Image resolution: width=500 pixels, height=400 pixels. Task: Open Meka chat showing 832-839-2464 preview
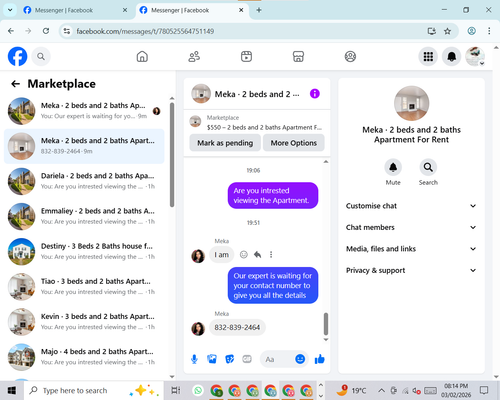pyautogui.click(x=84, y=146)
